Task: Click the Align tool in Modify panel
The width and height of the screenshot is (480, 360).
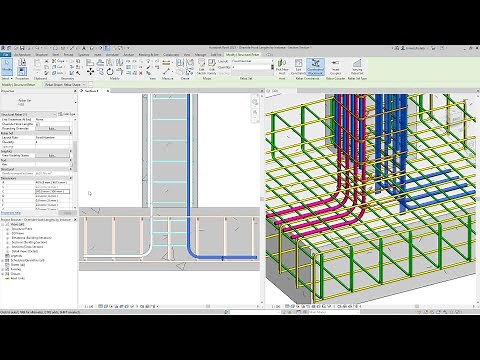Action: click(x=90, y=62)
